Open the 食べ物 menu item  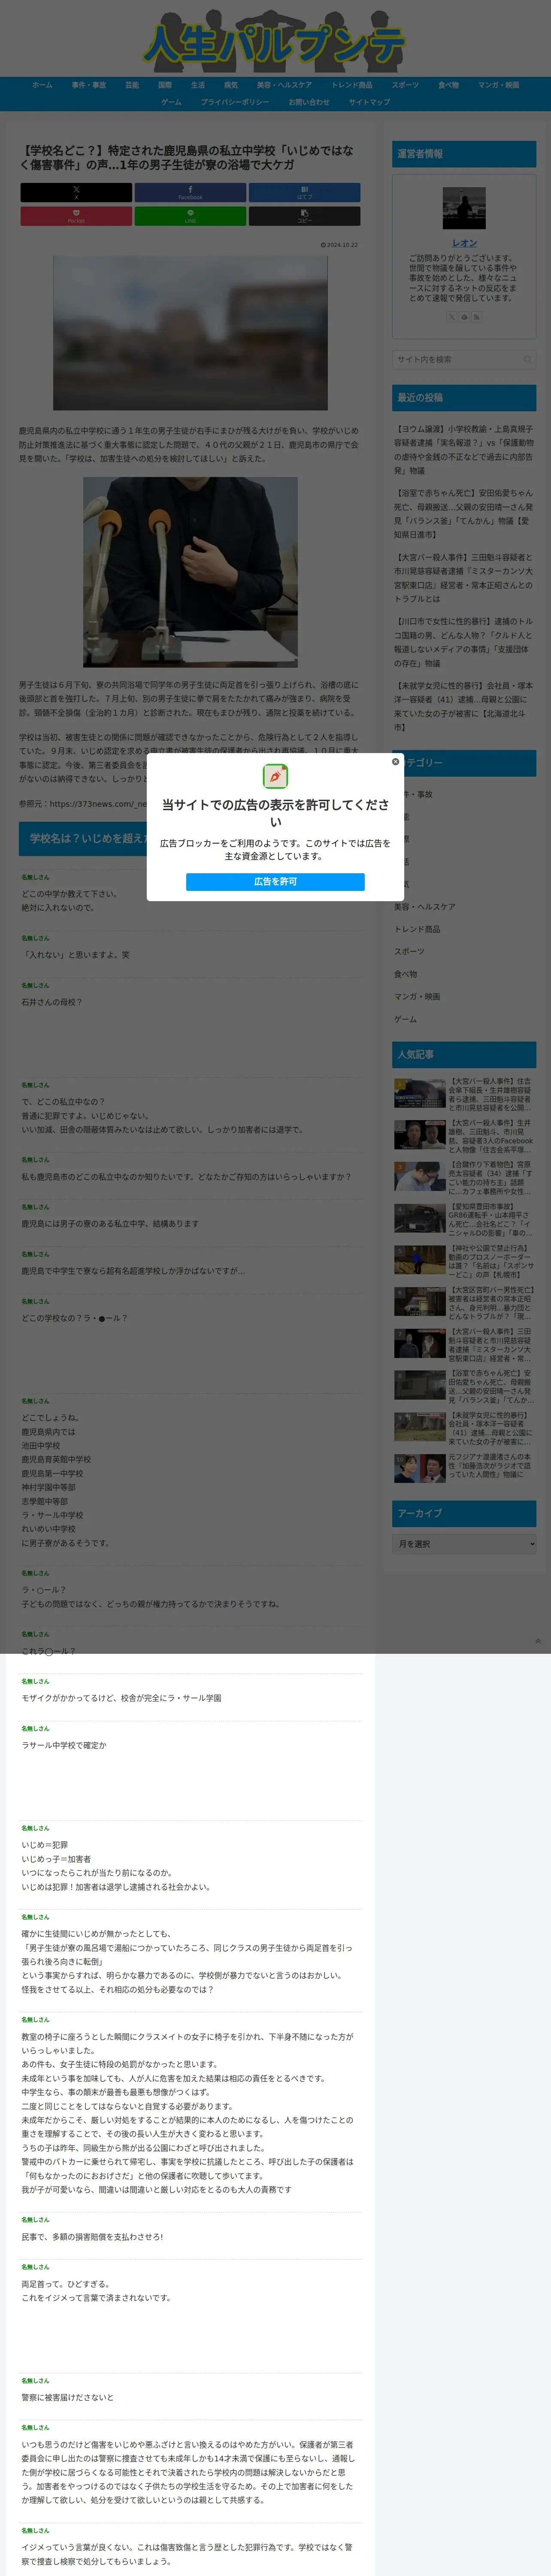pos(448,85)
